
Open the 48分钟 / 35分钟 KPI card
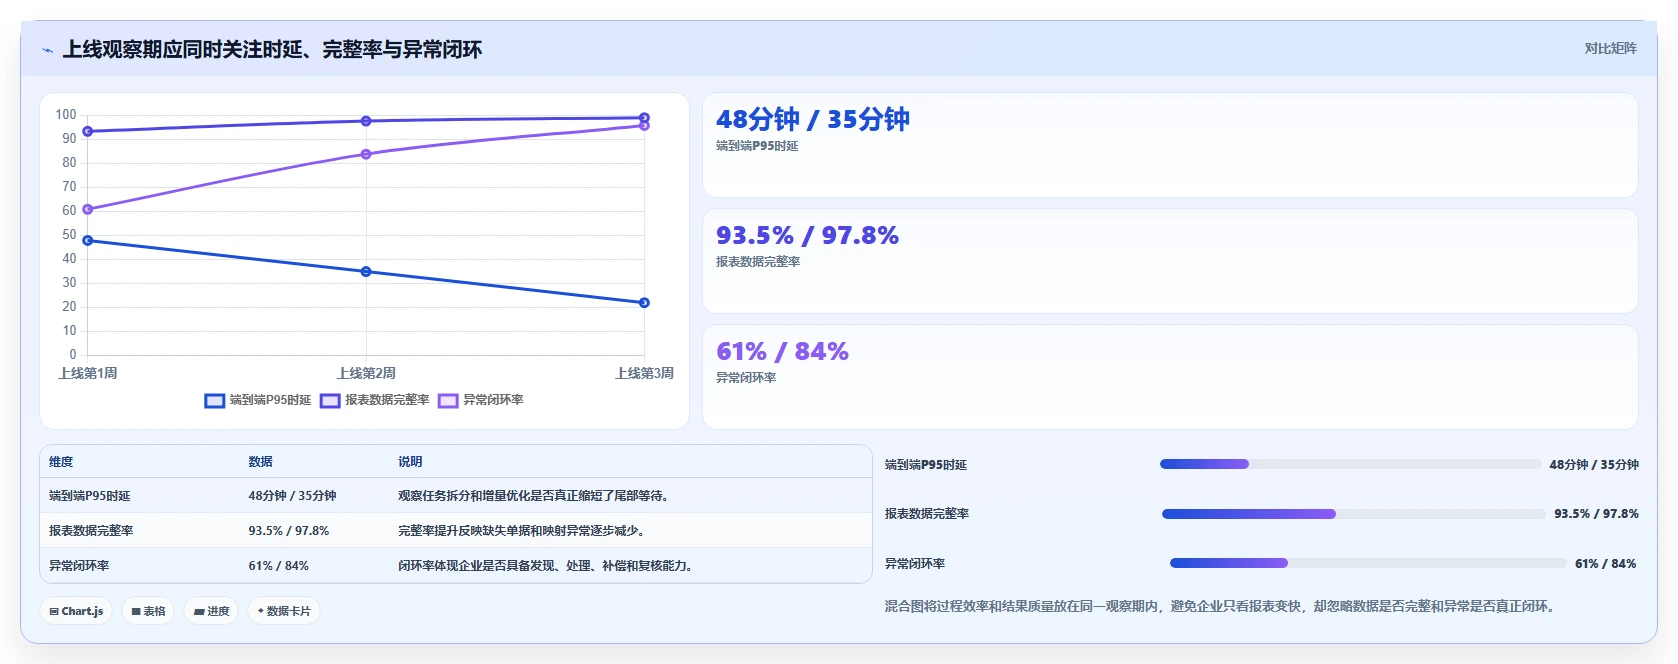[1170, 145]
